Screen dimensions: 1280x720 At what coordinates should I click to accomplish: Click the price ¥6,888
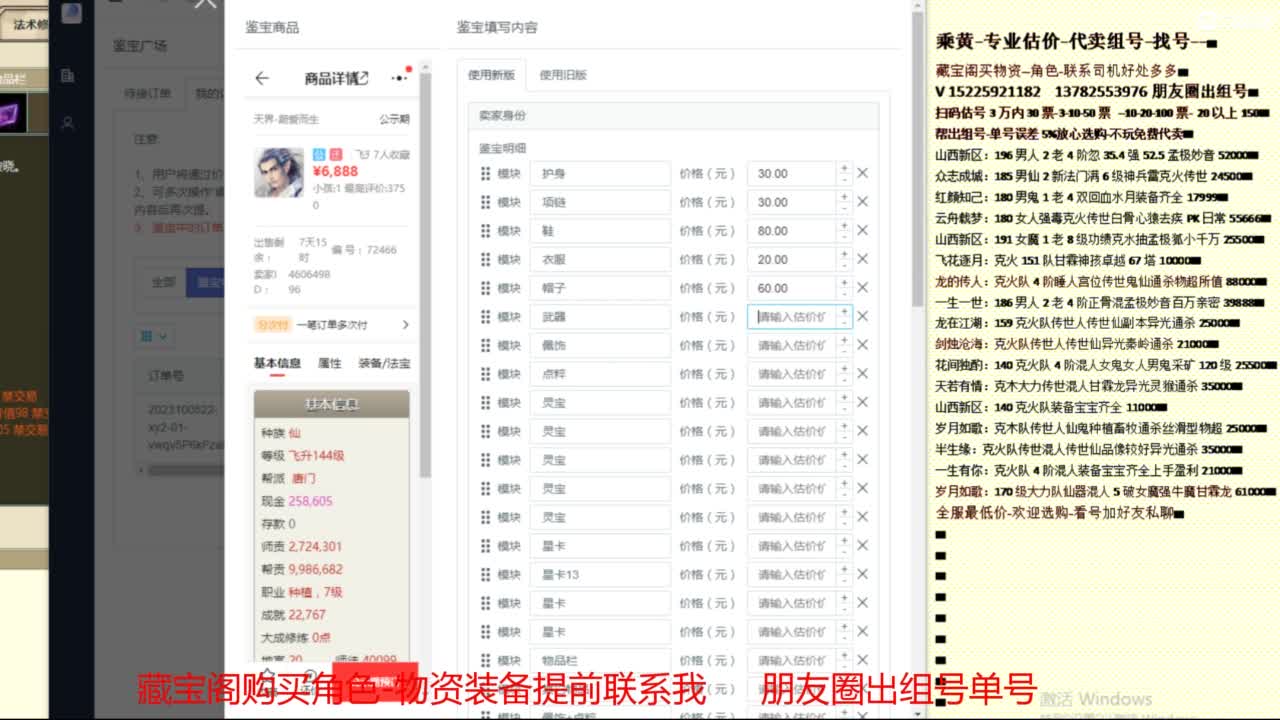[334, 171]
